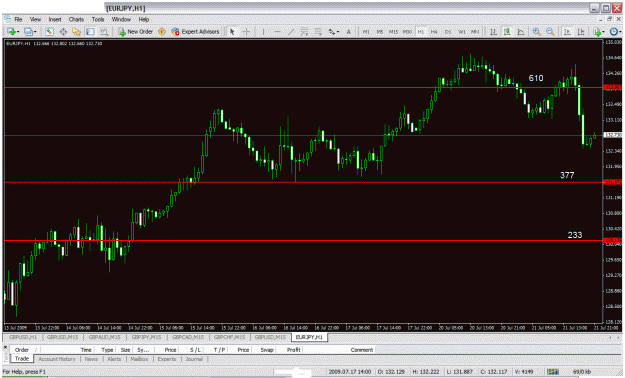Open the Window menu
The height and width of the screenshot is (378, 625).
click(x=121, y=19)
